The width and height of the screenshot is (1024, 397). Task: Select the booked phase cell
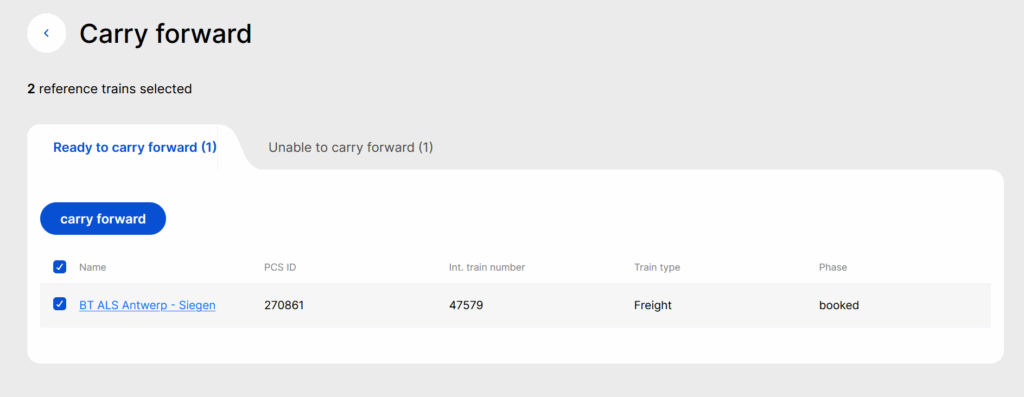pyautogui.click(x=839, y=305)
